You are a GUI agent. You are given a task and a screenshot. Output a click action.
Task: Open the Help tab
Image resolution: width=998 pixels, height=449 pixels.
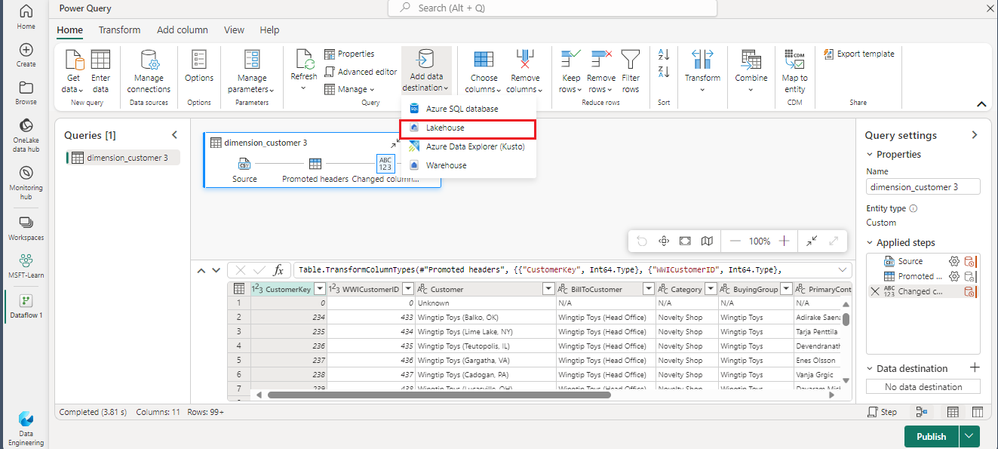point(269,30)
